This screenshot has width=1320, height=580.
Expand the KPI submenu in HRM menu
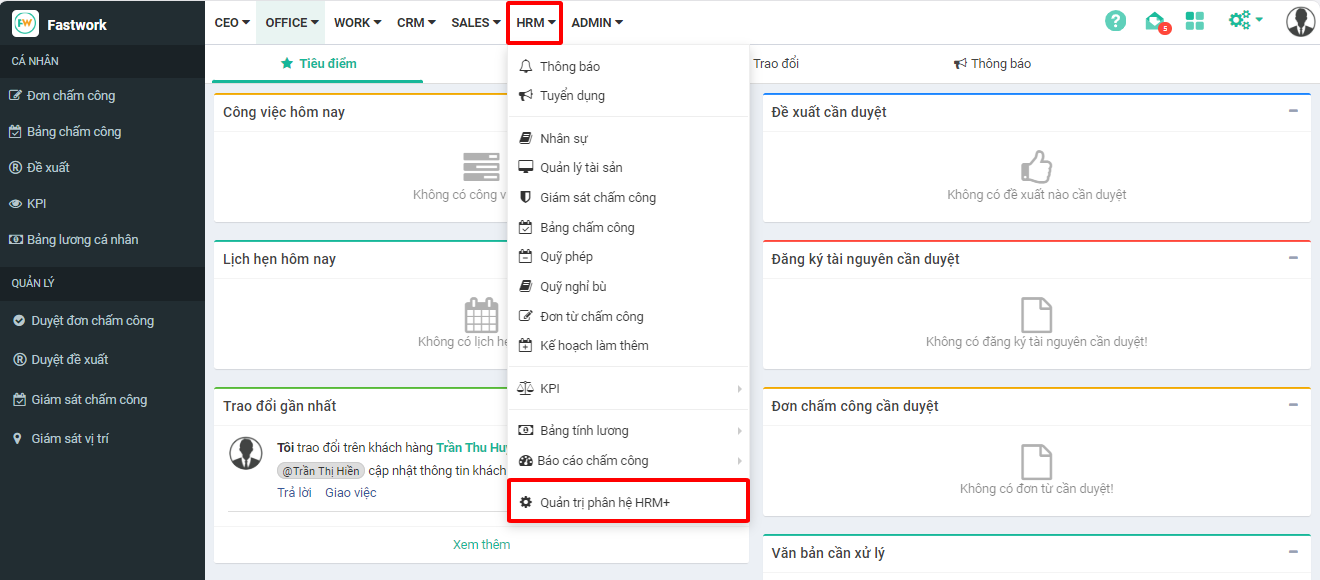point(628,388)
